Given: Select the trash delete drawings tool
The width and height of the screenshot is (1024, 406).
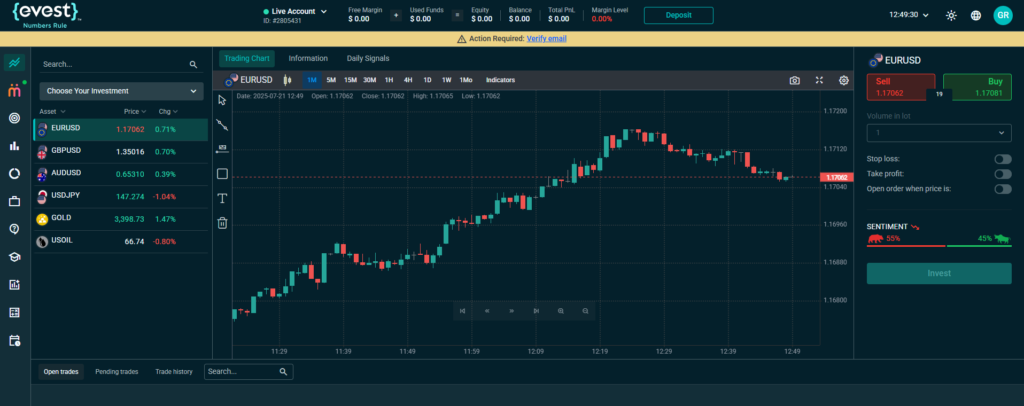Looking at the screenshot, I should [x=222, y=223].
